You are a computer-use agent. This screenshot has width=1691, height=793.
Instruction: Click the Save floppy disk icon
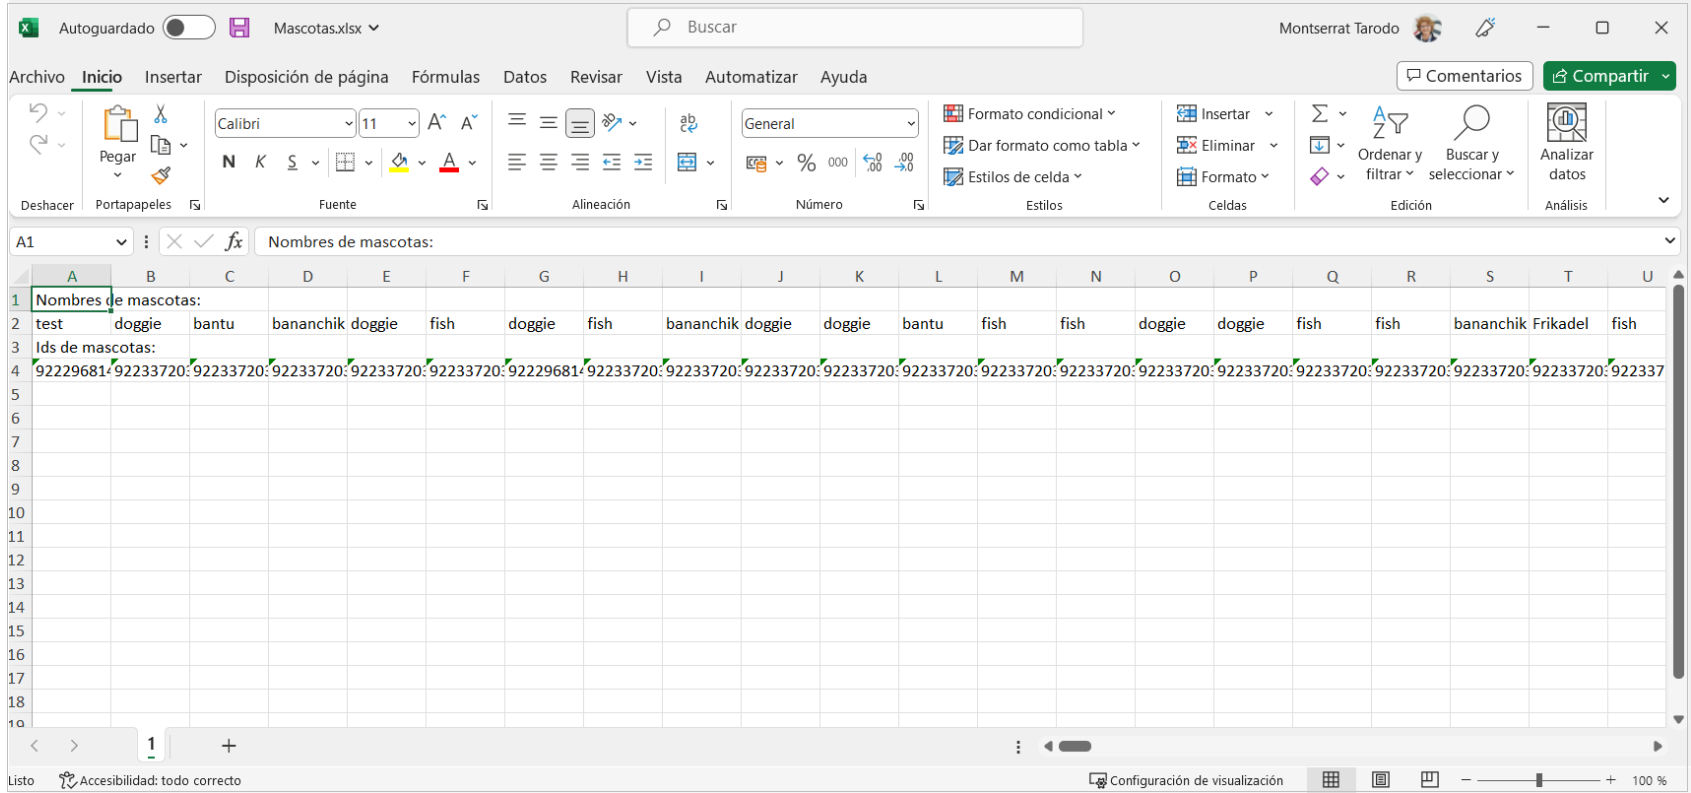(x=239, y=28)
